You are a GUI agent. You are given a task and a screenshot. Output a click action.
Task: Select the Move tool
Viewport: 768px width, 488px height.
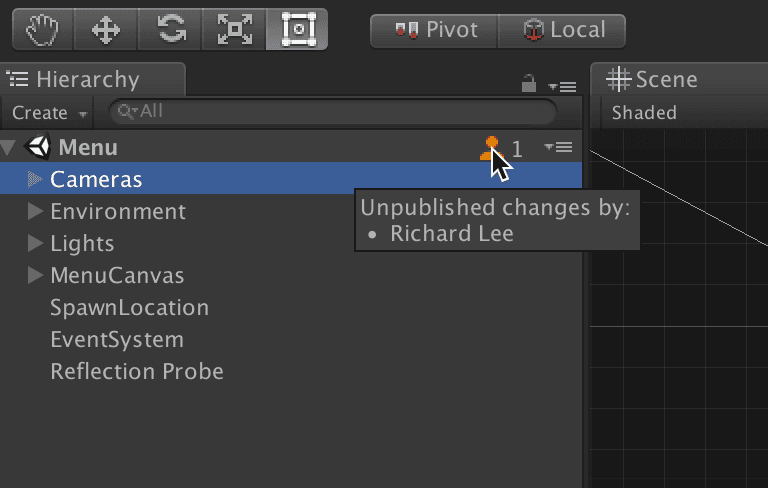(x=106, y=29)
